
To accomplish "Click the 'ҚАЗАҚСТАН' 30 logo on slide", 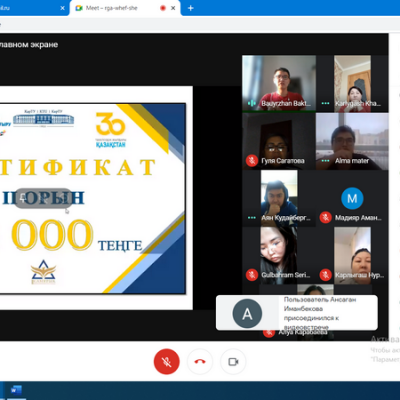I will pyautogui.click(x=110, y=130).
